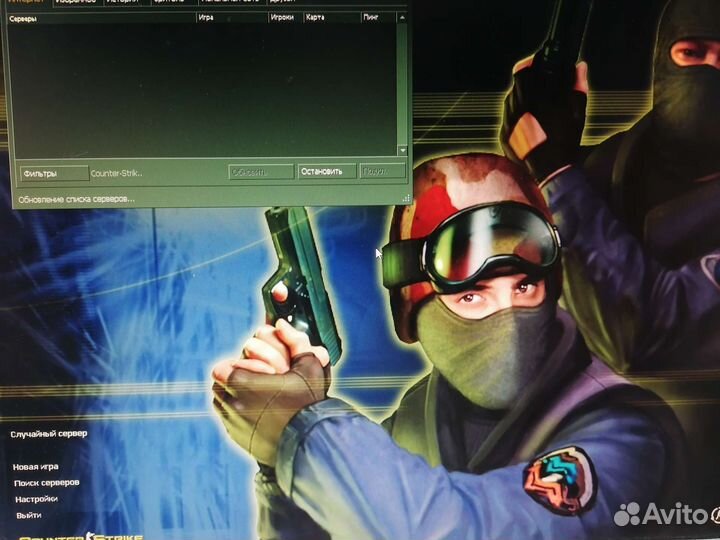The width and height of the screenshot is (720, 540).
Task: Open Настройки from the main menu
Action: tap(36, 499)
